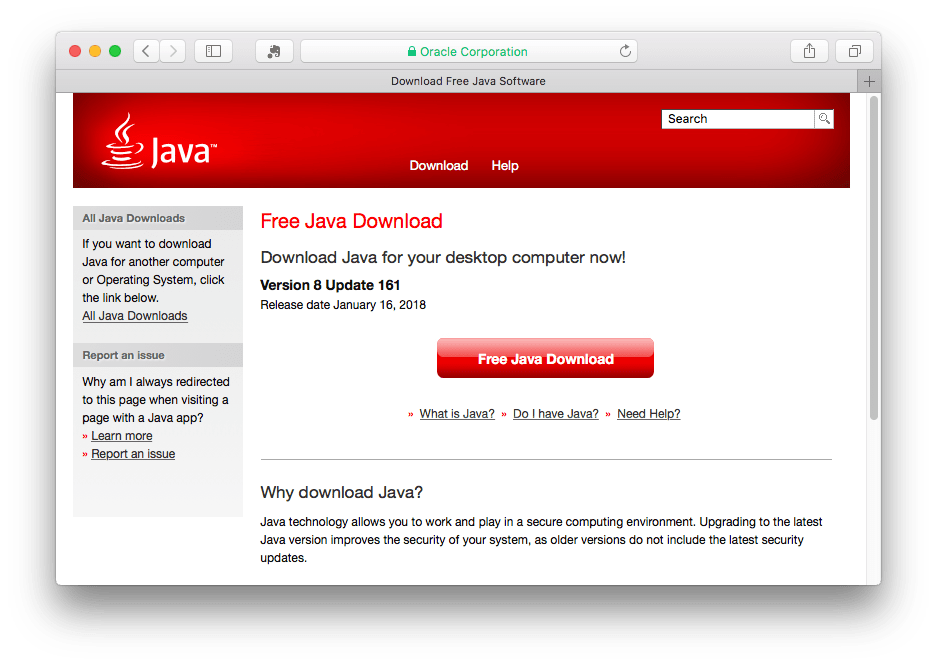Screen dimensions: 937x665
Task: Open the Help menu item
Action: point(505,166)
